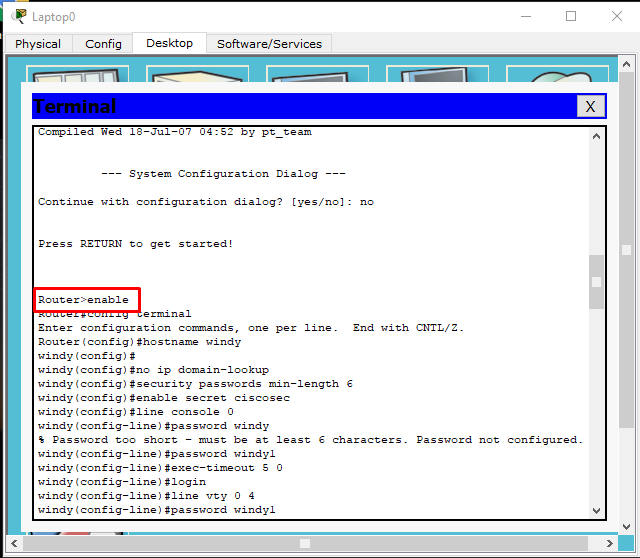This screenshot has width=640, height=558.
Task: Click 'line vty 0 4' command line
Action: pos(146,496)
